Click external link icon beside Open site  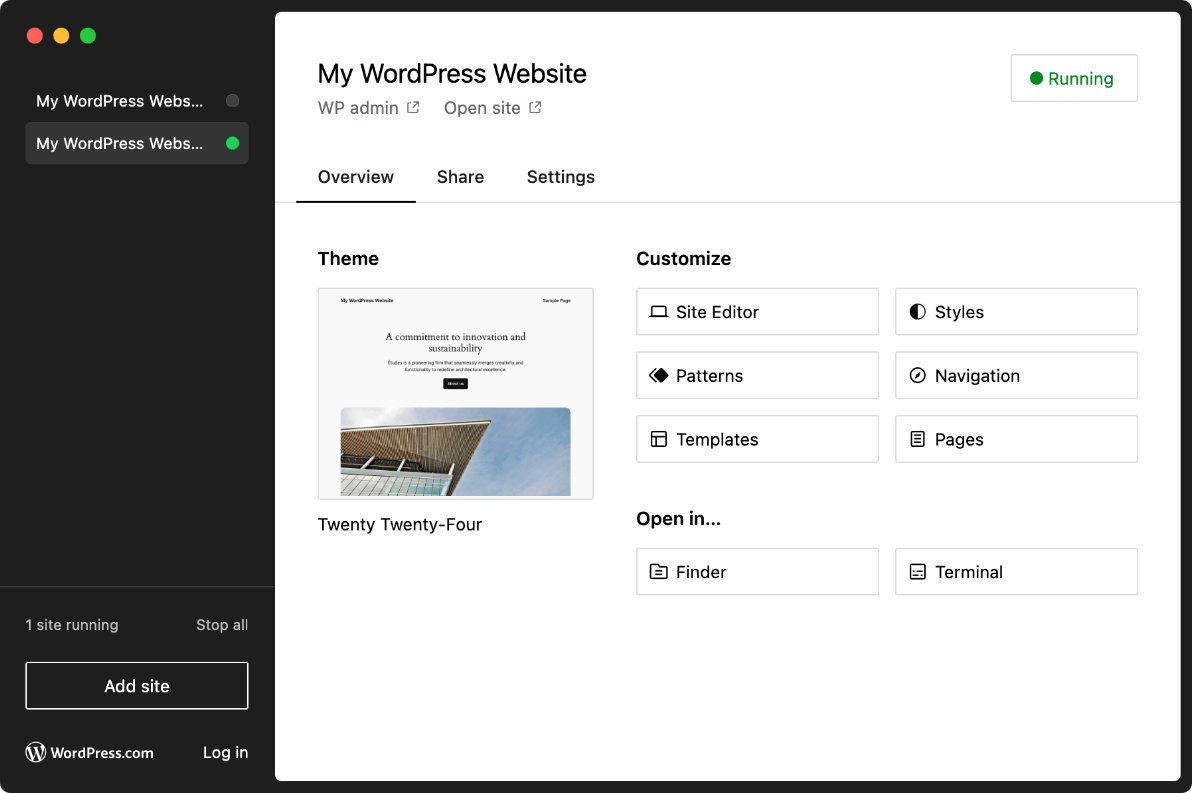pyautogui.click(x=535, y=108)
